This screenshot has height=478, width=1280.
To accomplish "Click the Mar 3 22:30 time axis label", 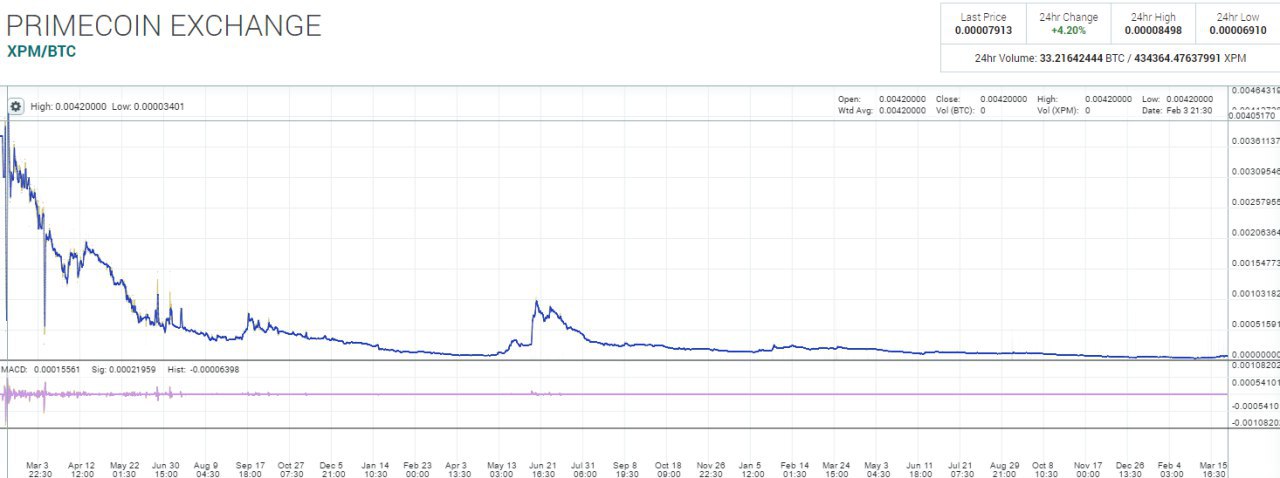I will coord(40,470).
